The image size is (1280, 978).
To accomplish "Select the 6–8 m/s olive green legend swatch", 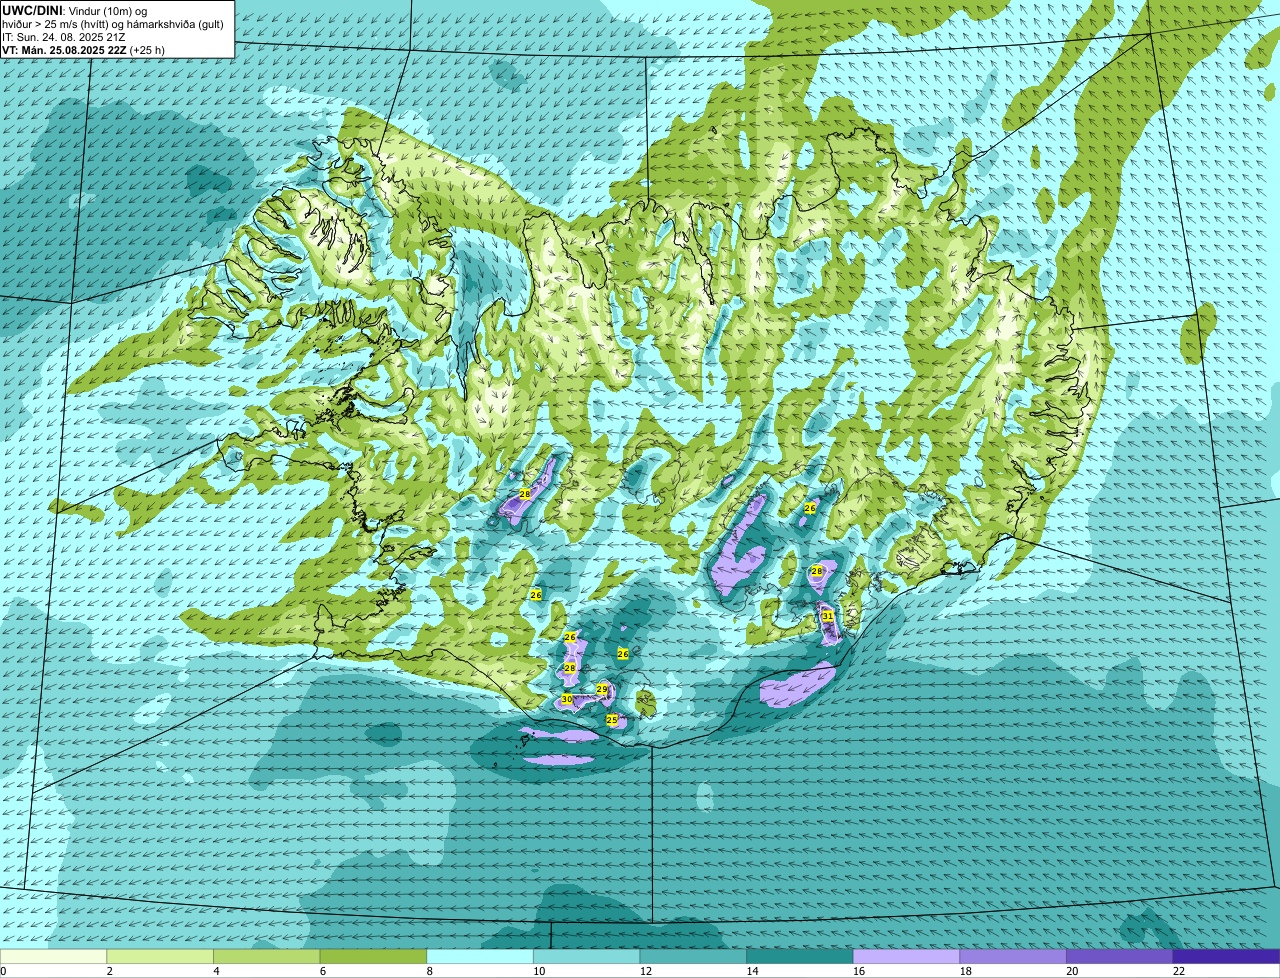I will point(373,956).
